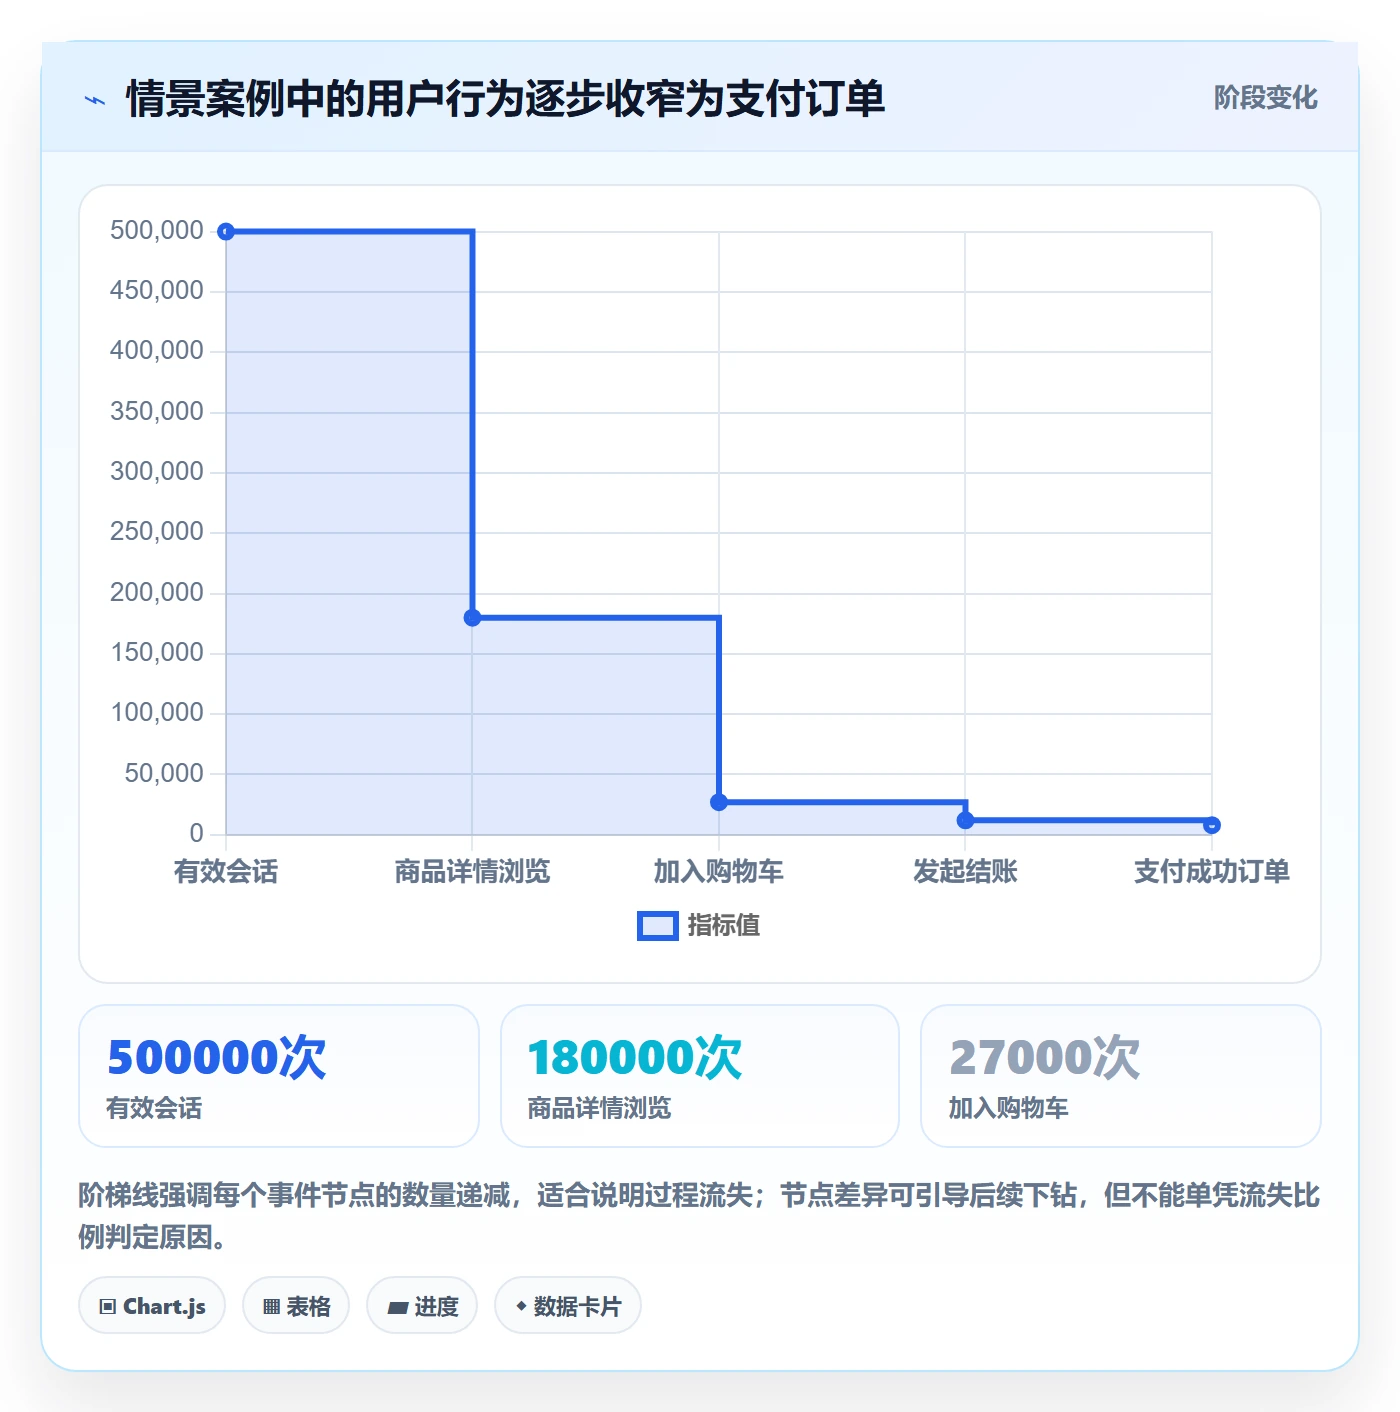Click the lightning icon beside the title

point(95,100)
